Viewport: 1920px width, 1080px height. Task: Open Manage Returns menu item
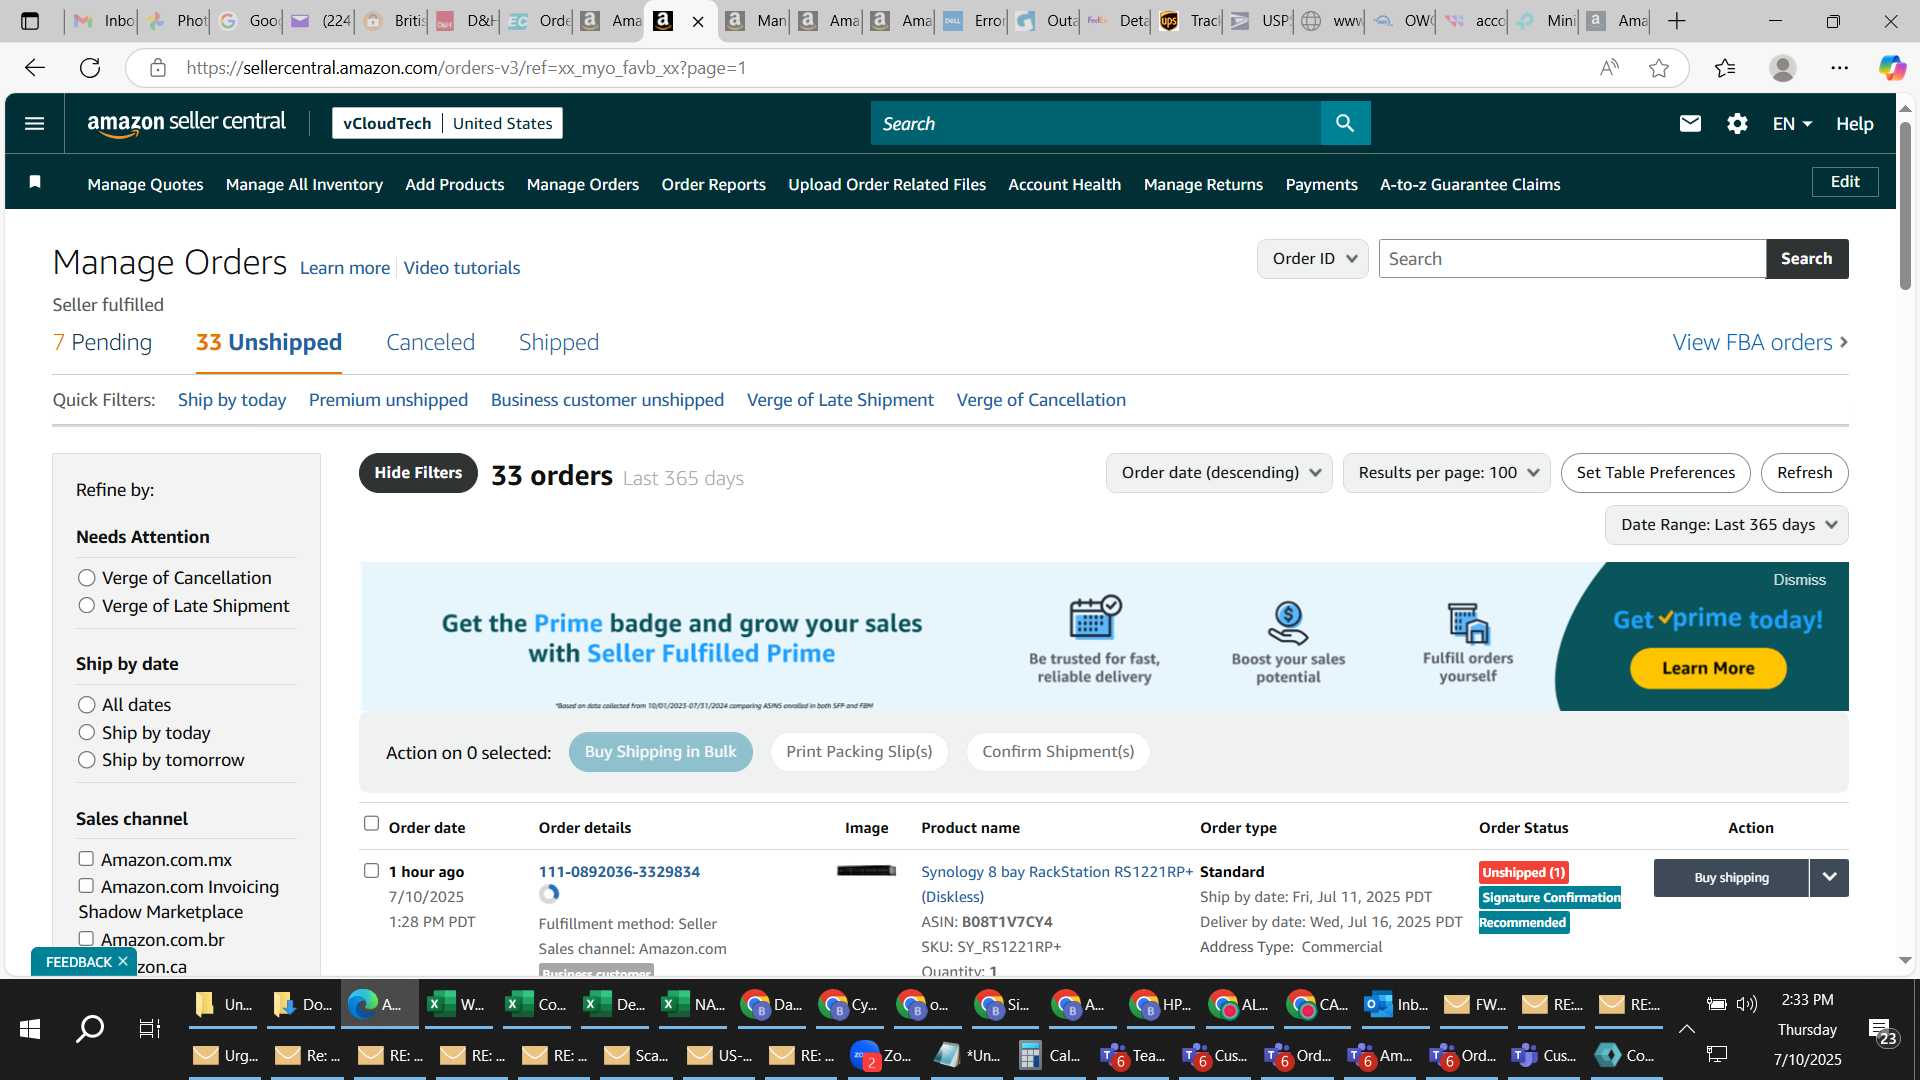tap(1203, 184)
